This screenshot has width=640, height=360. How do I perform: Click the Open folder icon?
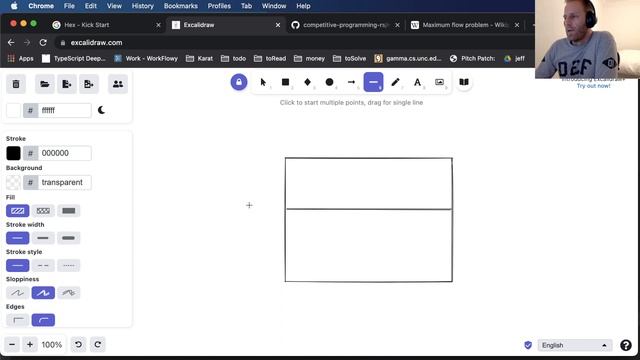[x=45, y=84]
